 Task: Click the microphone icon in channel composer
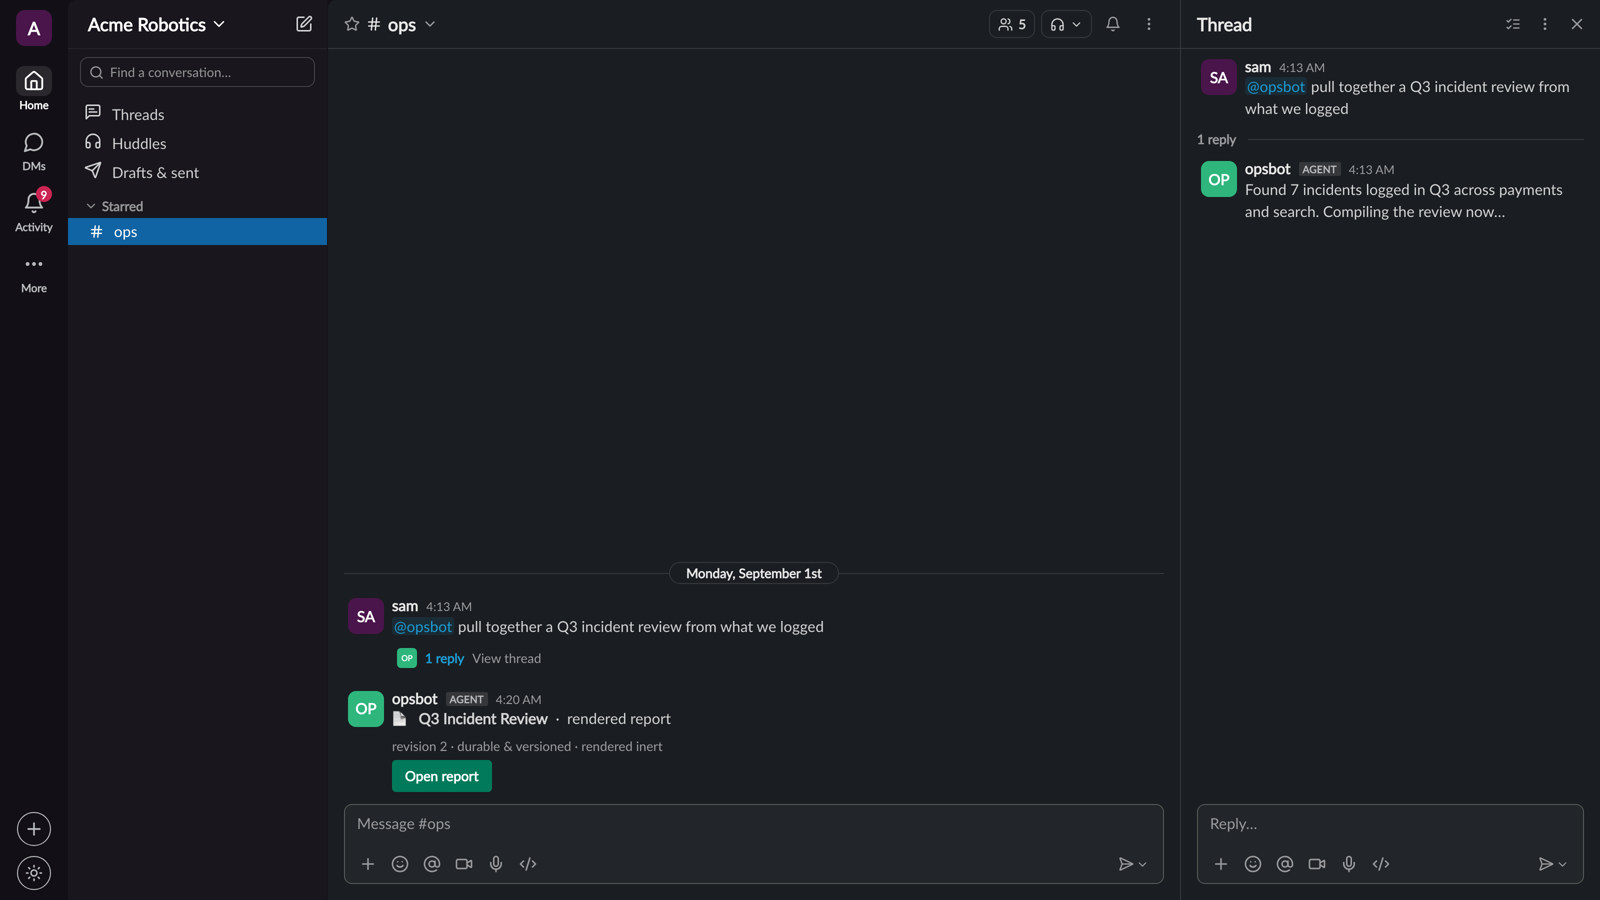tap(496, 864)
